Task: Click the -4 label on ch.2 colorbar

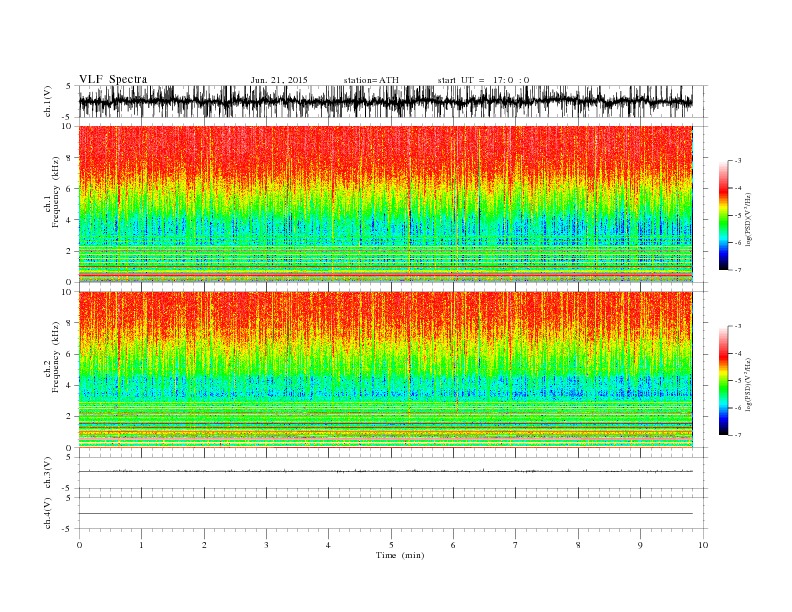Action: [x=738, y=353]
